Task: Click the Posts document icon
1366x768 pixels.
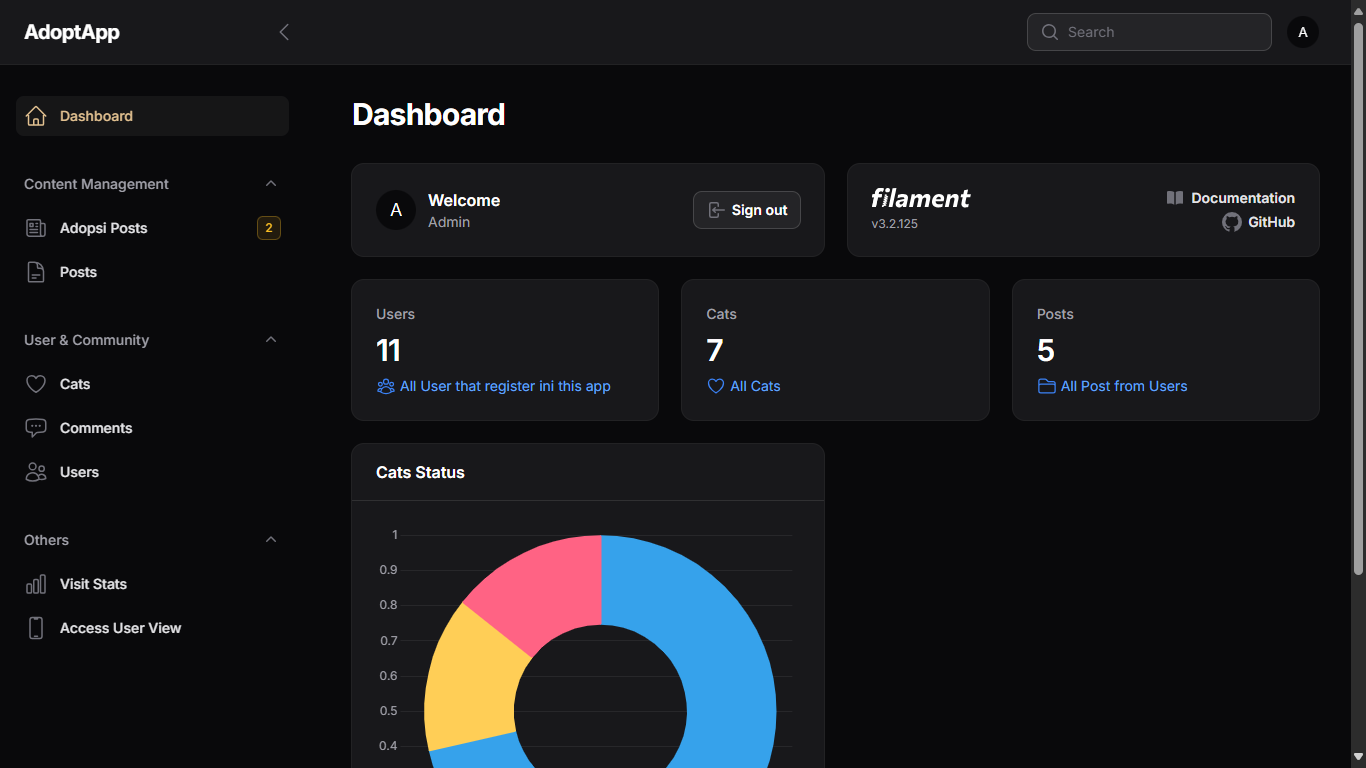Action: pos(36,271)
